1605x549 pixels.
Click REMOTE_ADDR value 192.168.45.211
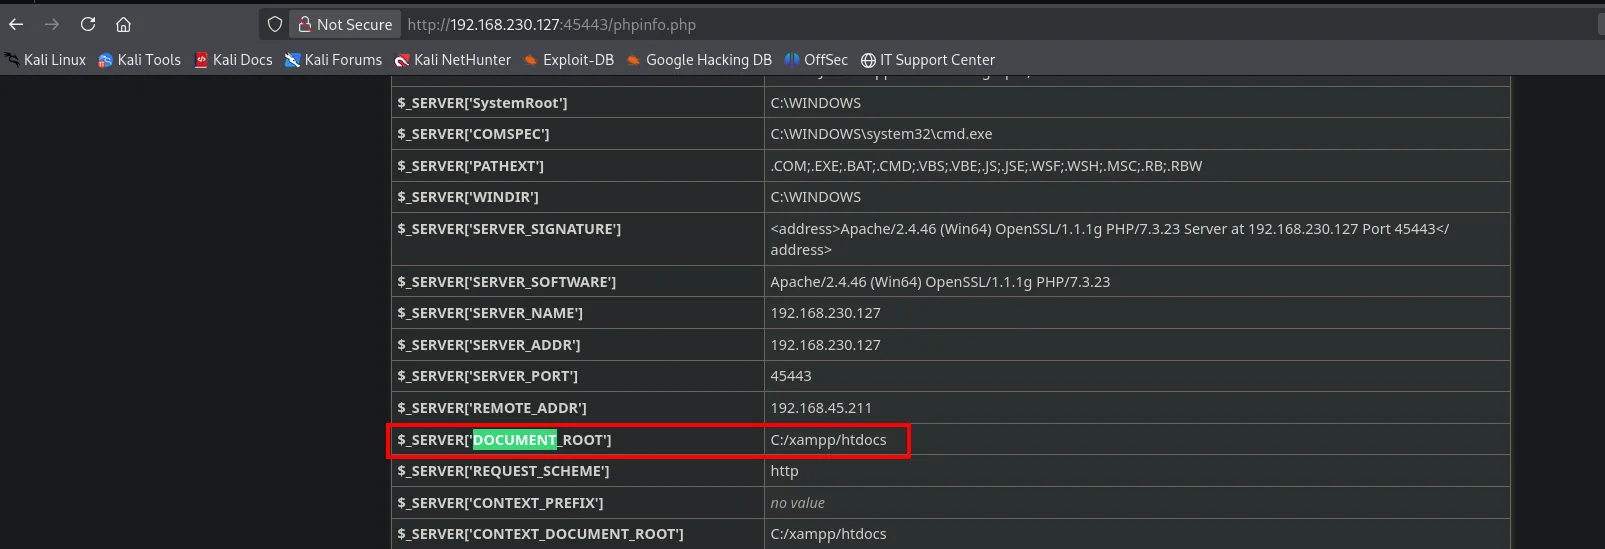pos(821,408)
